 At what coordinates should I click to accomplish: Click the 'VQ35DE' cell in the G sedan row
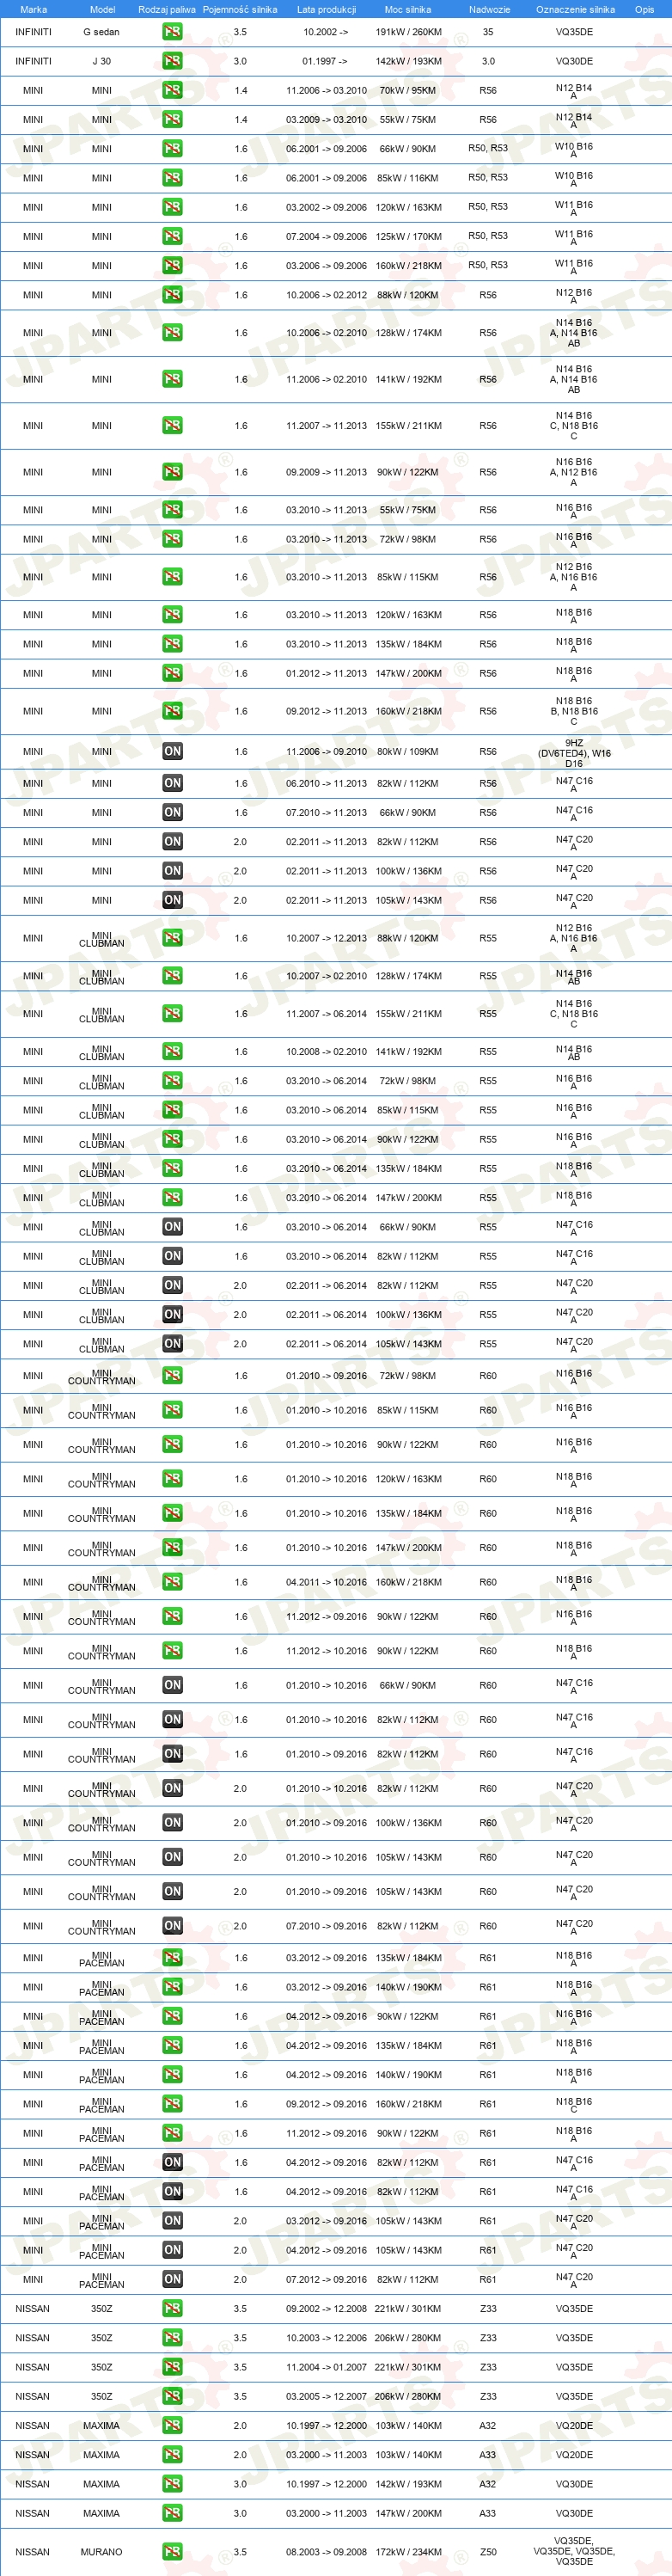[574, 32]
